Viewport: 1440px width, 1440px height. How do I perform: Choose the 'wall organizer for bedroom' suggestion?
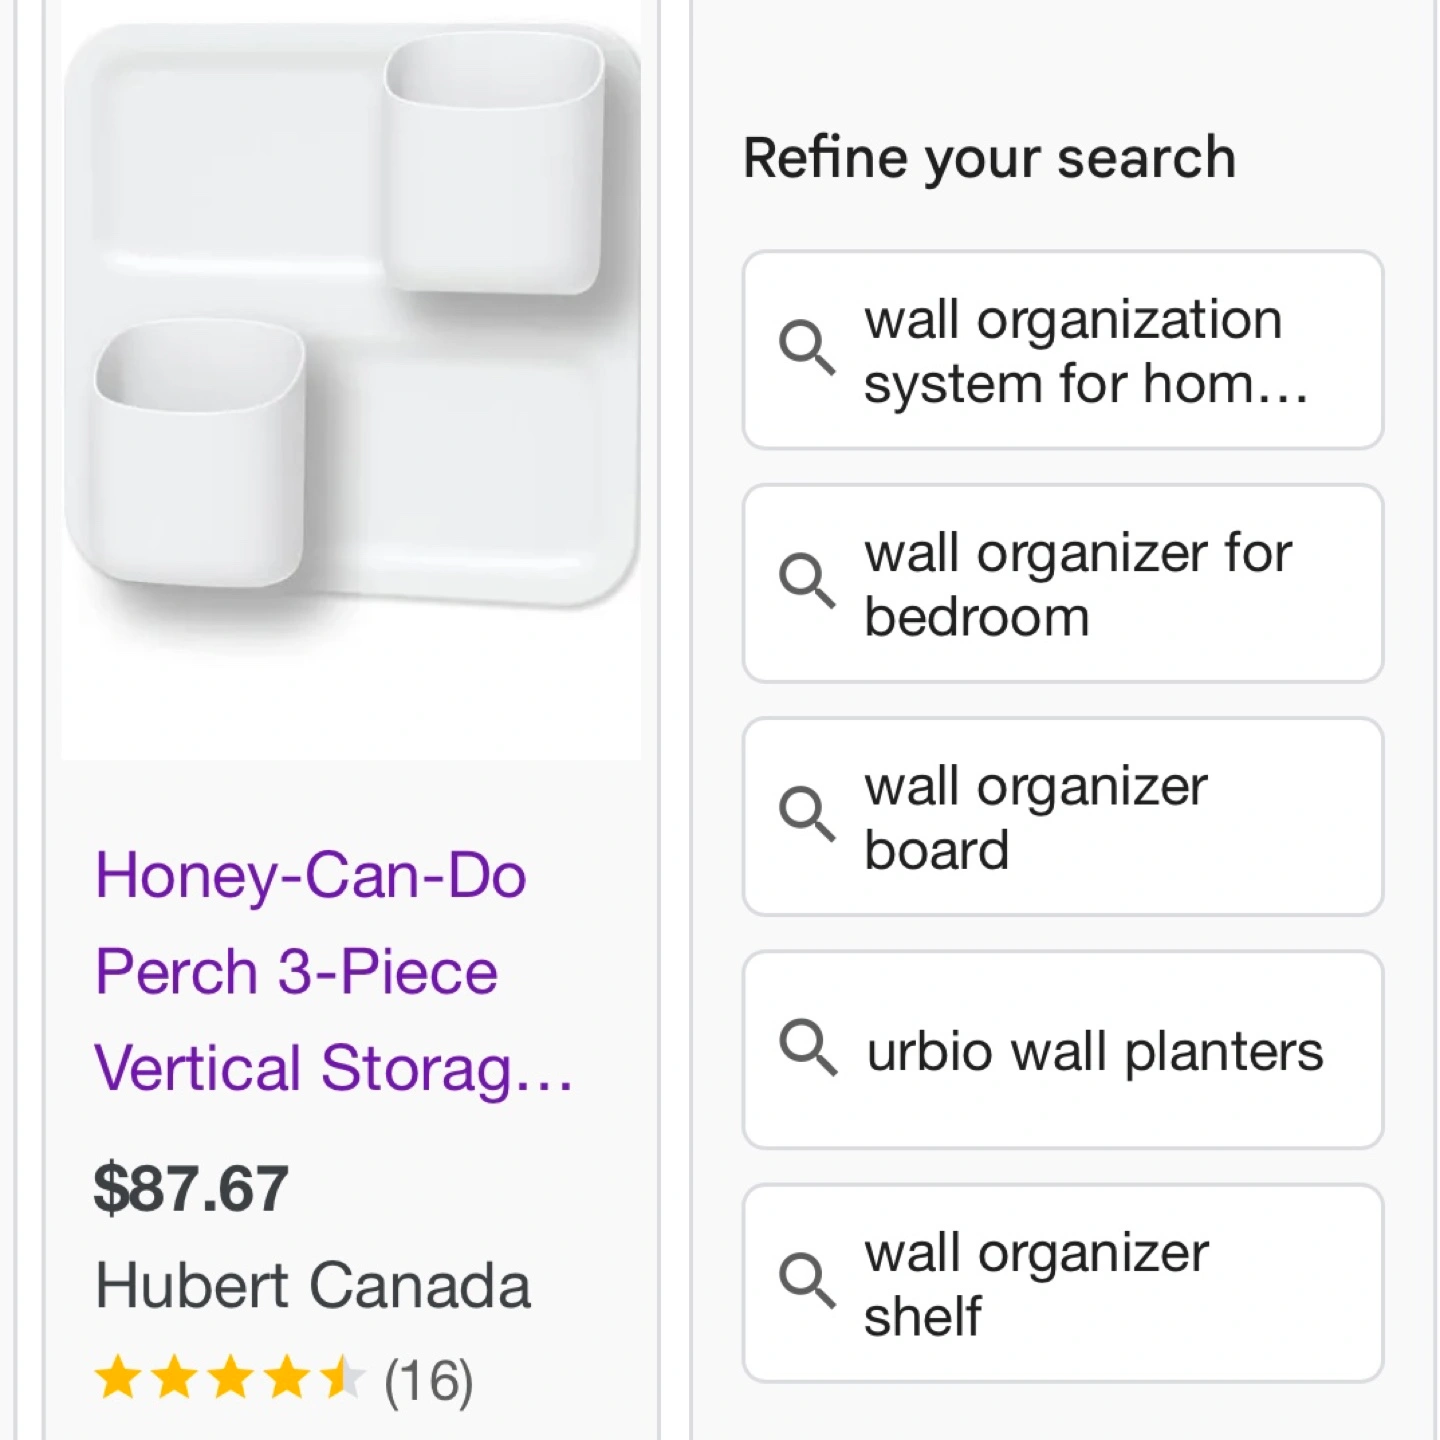pyautogui.click(x=1078, y=584)
